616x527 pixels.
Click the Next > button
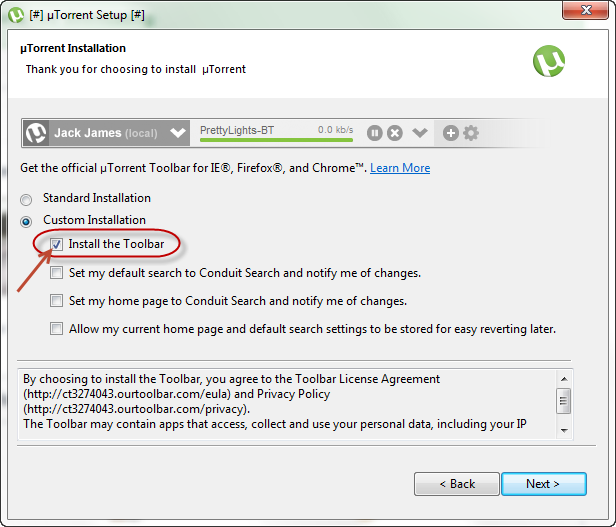pyautogui.click(x=544, y=484)
